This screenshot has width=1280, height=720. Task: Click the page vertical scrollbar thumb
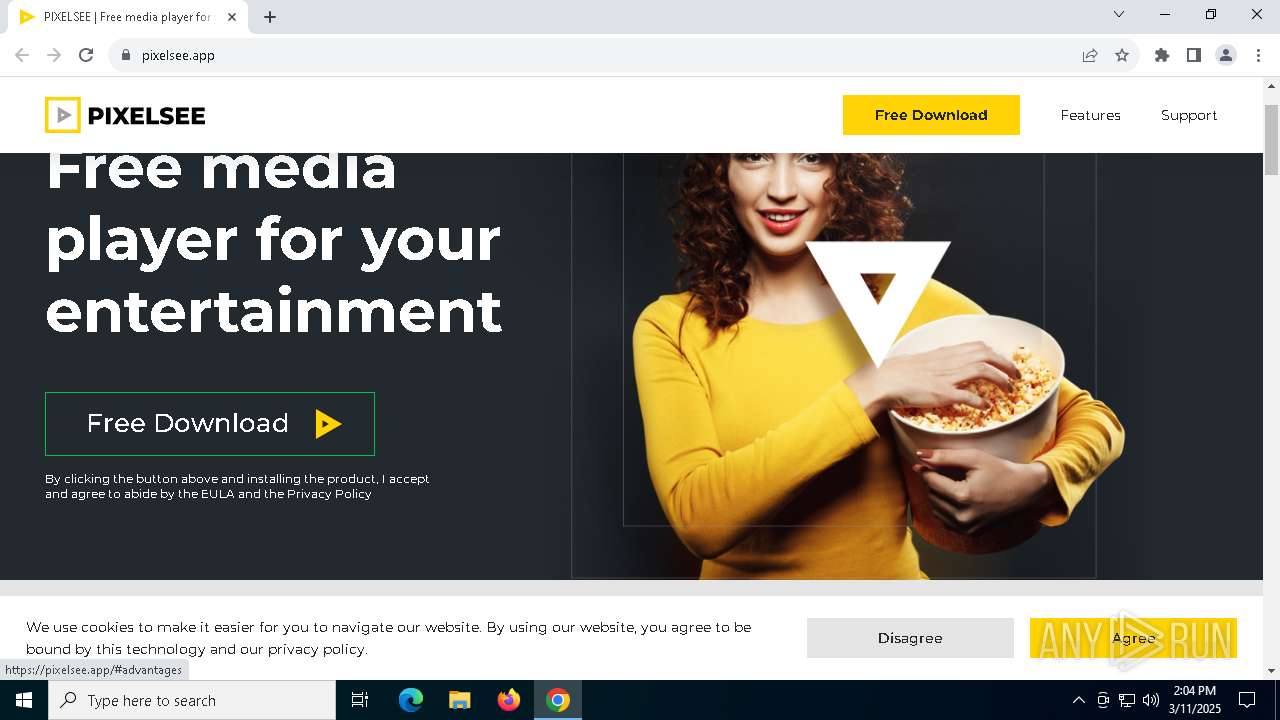pyautogui.click(x=1272, y=138)
